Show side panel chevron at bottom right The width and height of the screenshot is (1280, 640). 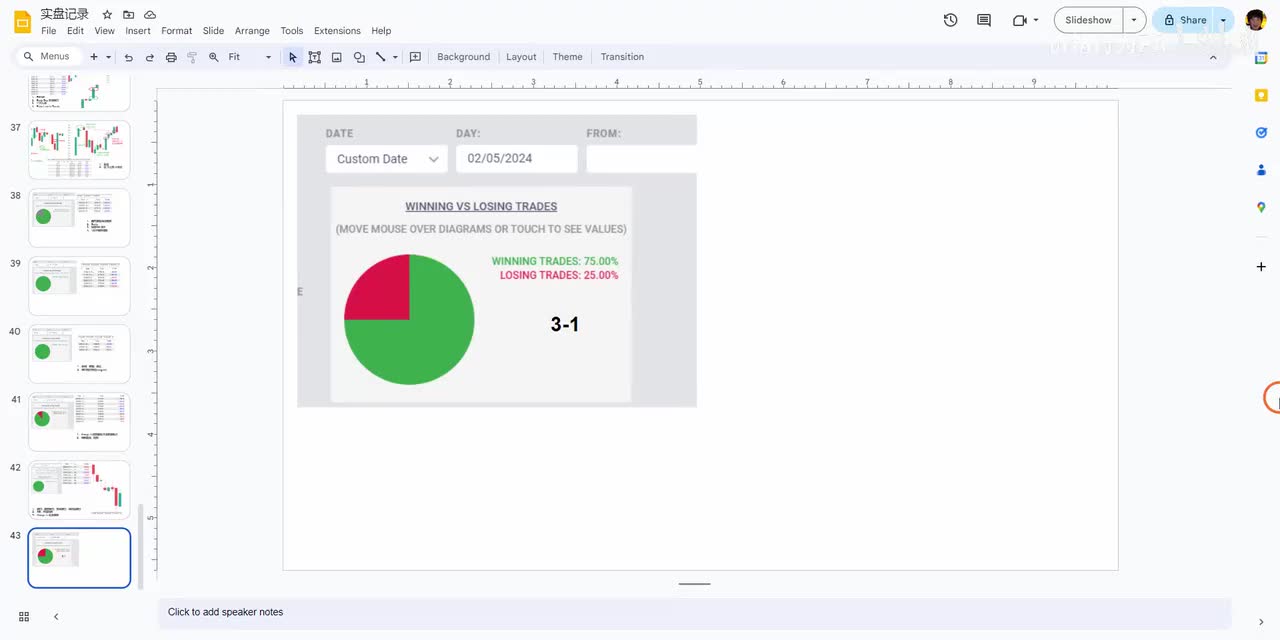point(1261,622)
